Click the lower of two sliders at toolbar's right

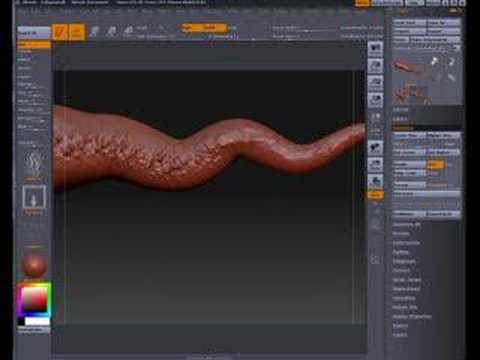coord(305,36)
